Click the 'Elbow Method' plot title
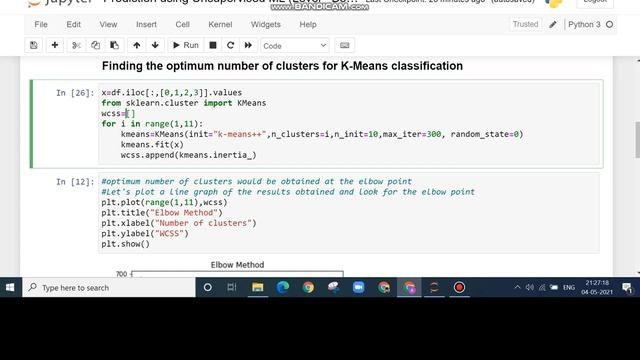Screen dimensions: 640x360 click(237, 265)
